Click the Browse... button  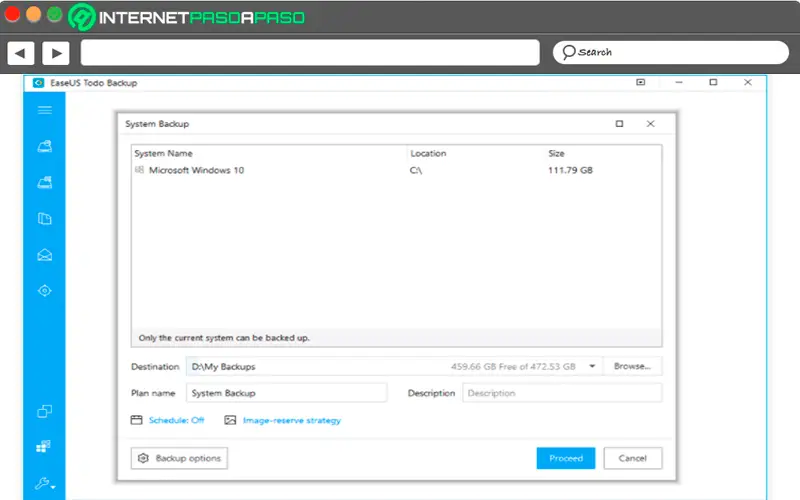632,366
